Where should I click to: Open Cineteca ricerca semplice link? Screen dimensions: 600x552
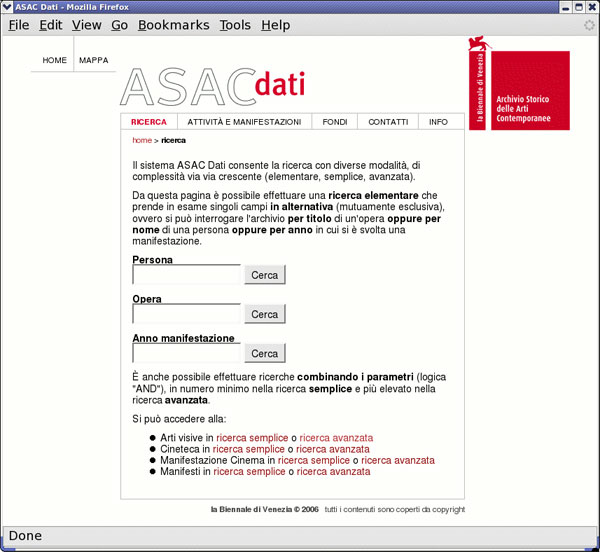(249, 449)
